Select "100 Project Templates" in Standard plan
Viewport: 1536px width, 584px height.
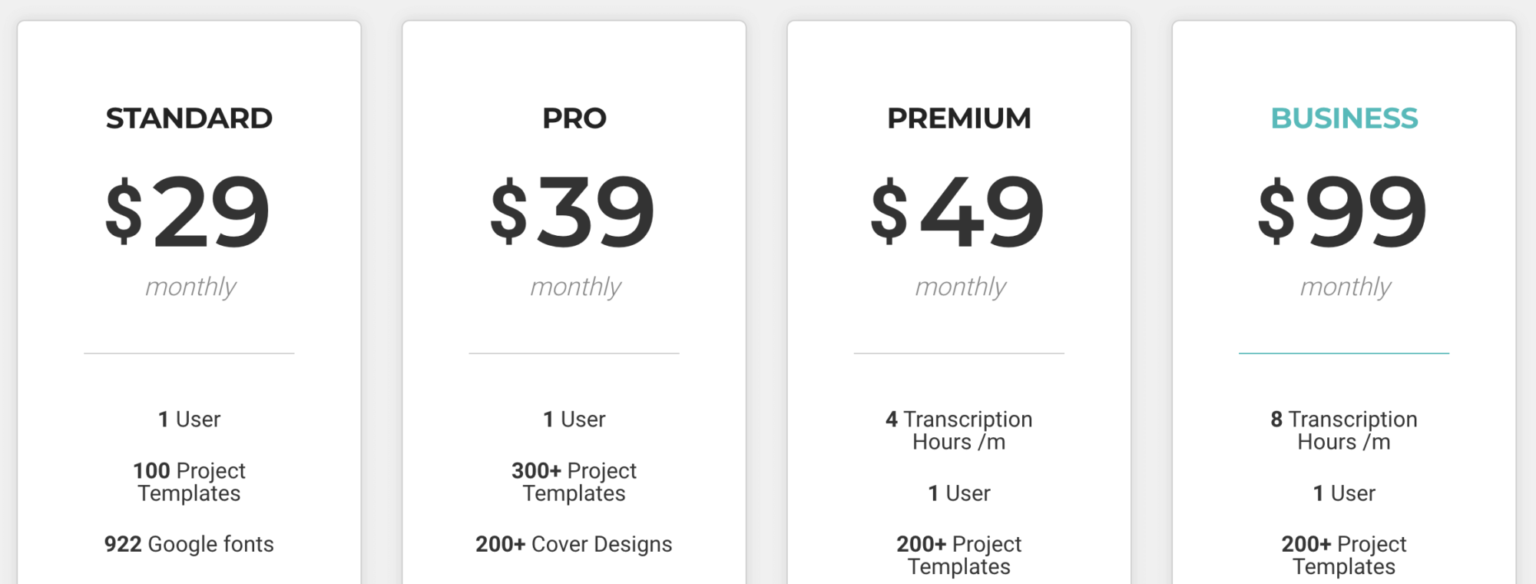tap(189, 482)
